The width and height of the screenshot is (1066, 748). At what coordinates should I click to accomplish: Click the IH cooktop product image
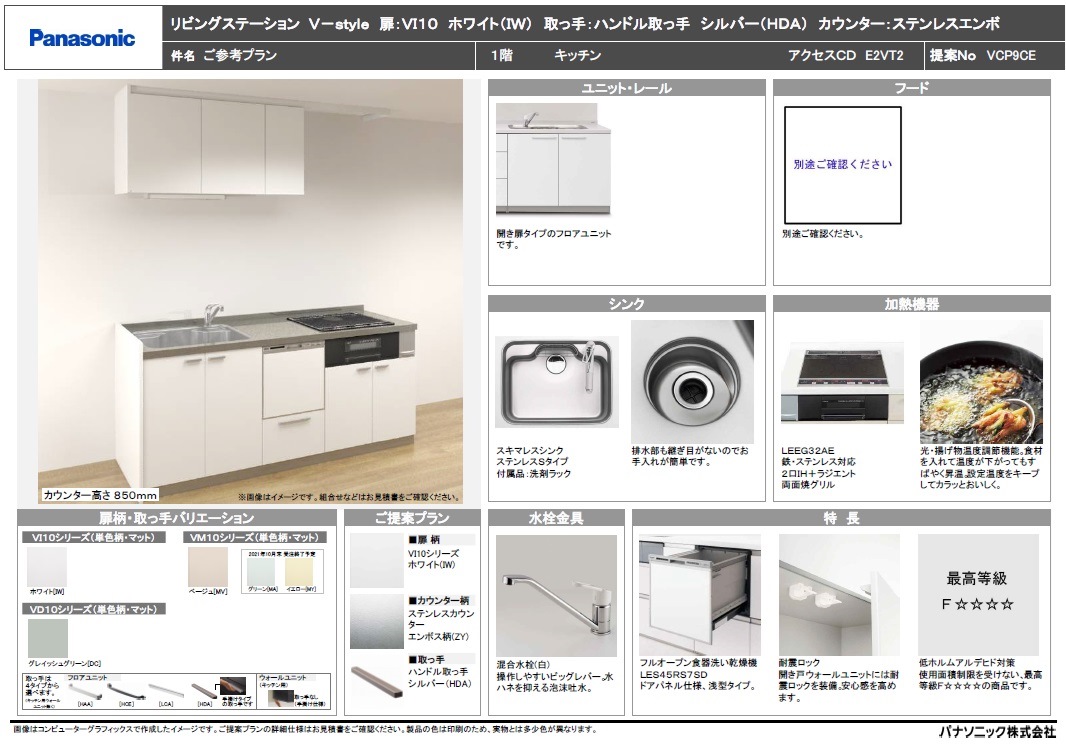click(843, 384)
